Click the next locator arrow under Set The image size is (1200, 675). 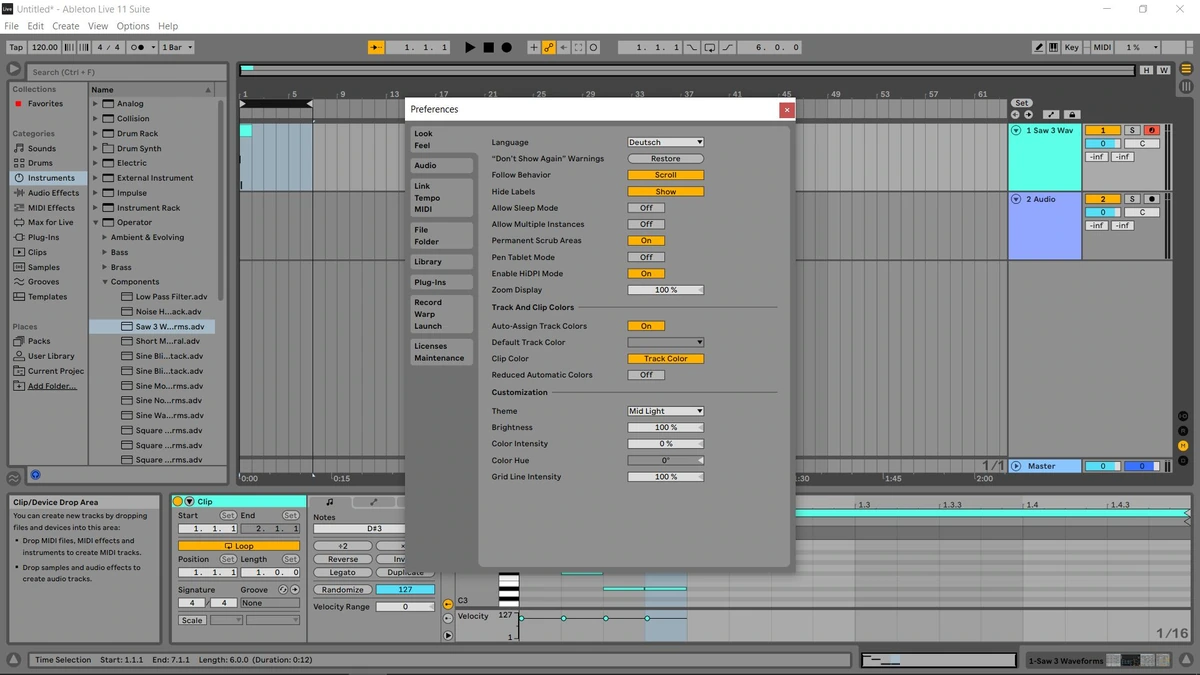(1028, 115)
